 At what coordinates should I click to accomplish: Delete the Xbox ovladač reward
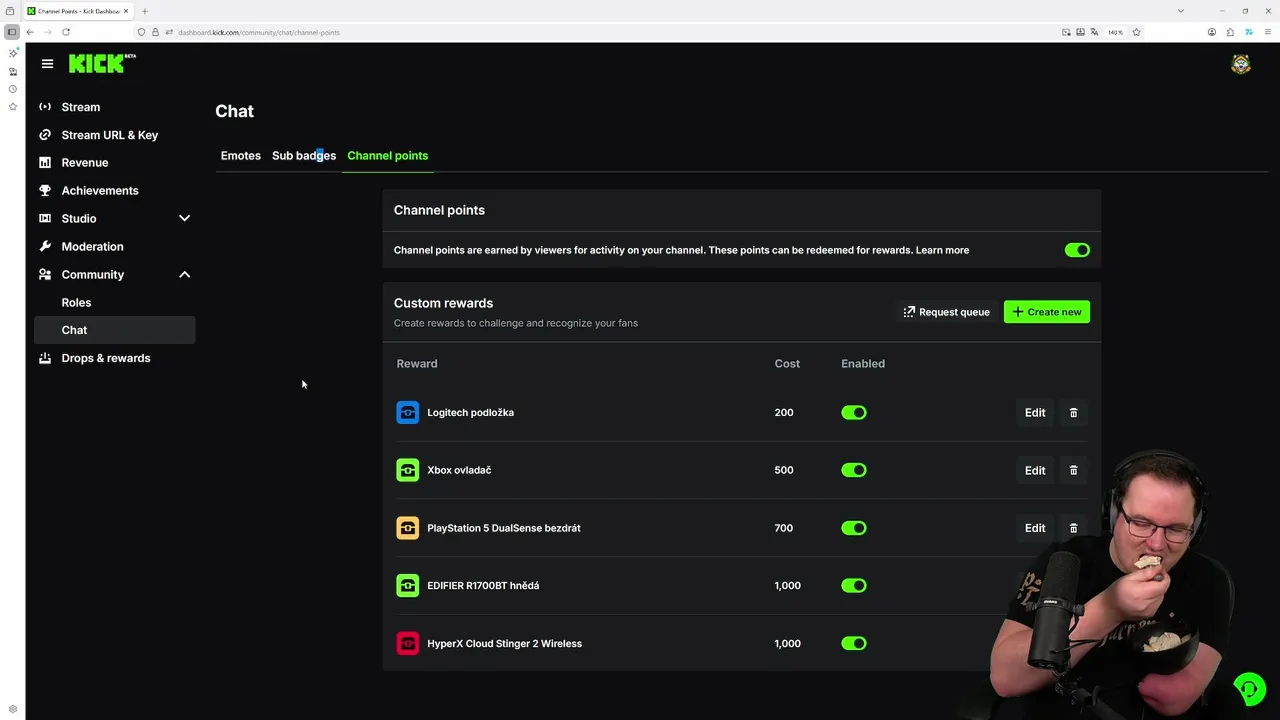[1074, 470]
